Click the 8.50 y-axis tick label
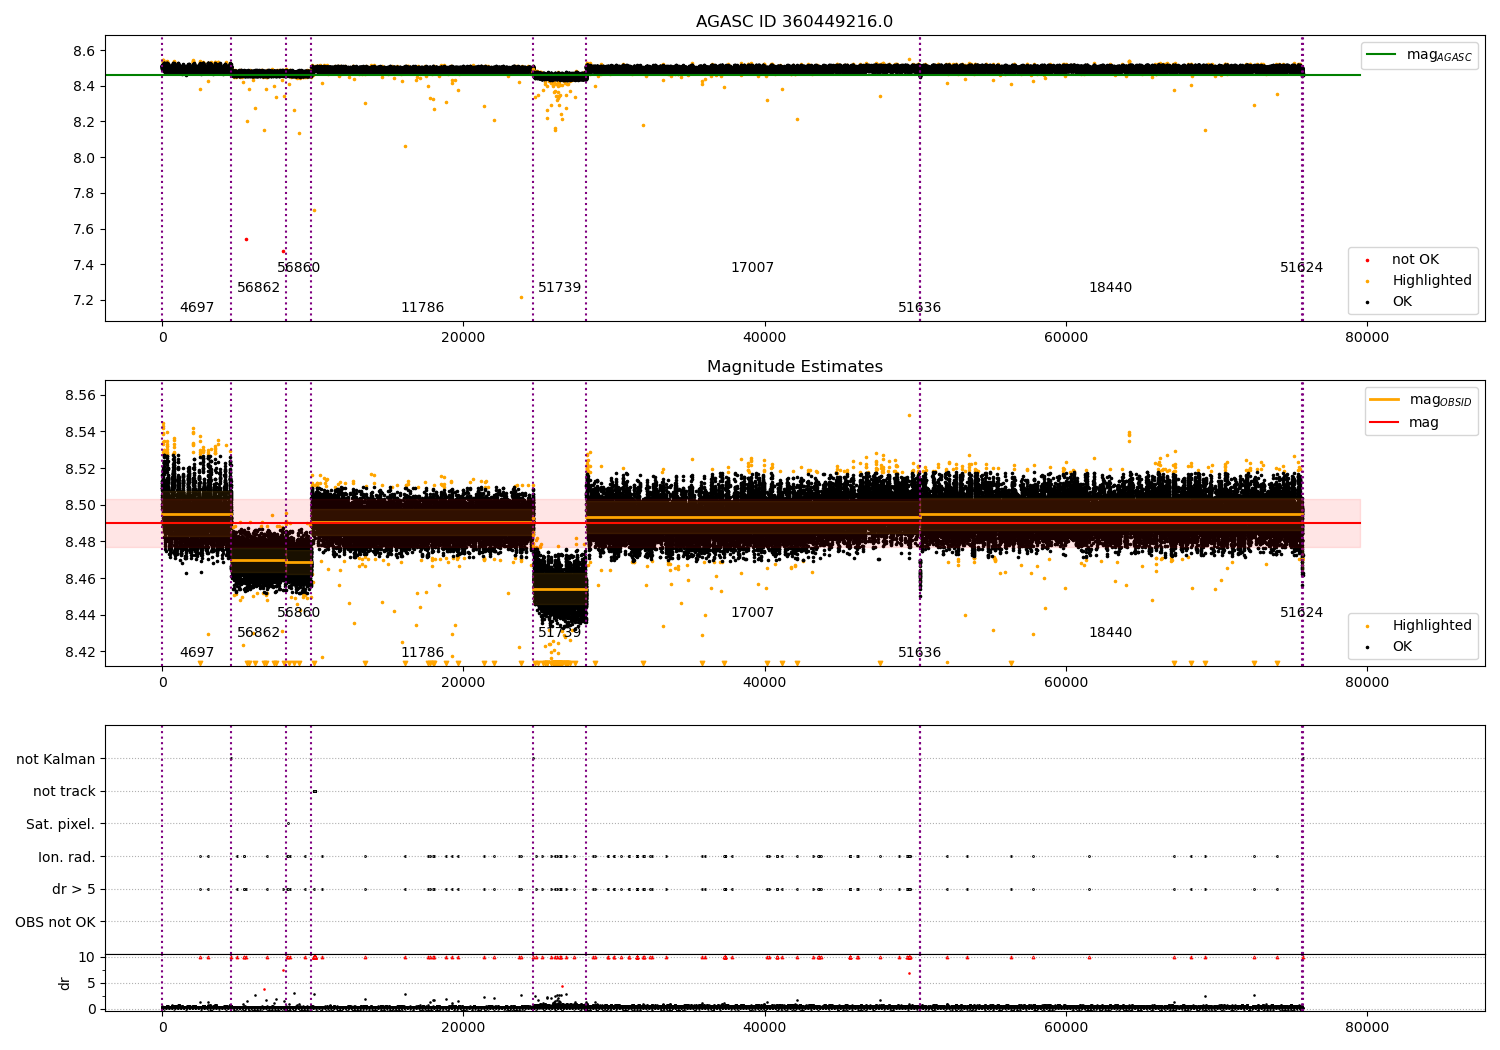 coord(81,506)
